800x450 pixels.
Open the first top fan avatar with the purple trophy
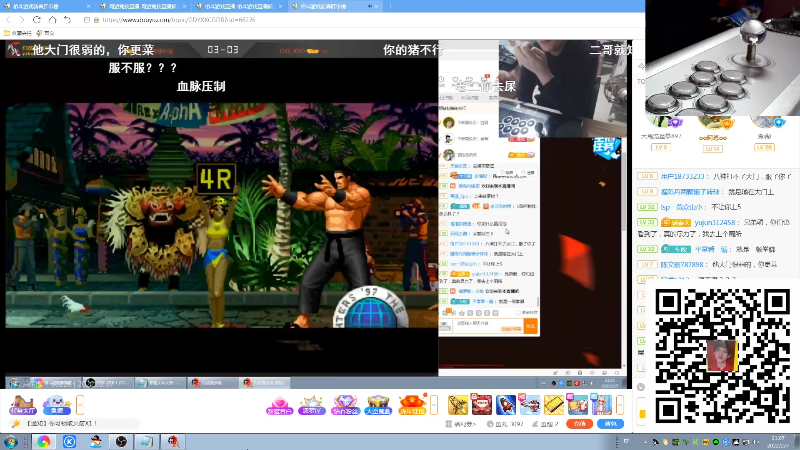coord(661,123)
